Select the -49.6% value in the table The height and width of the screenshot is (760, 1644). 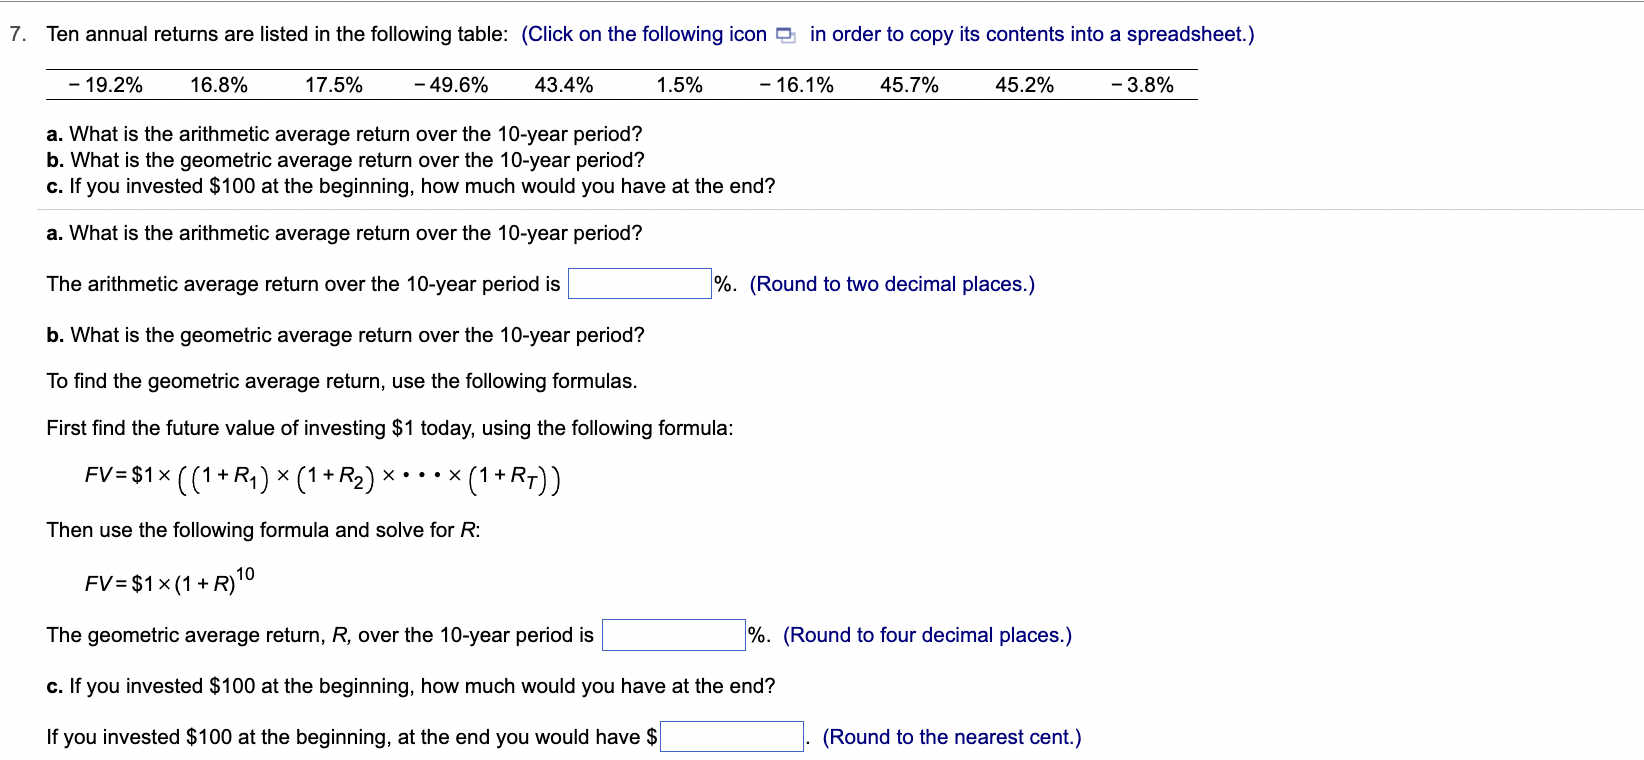click(x=450, y=85)
